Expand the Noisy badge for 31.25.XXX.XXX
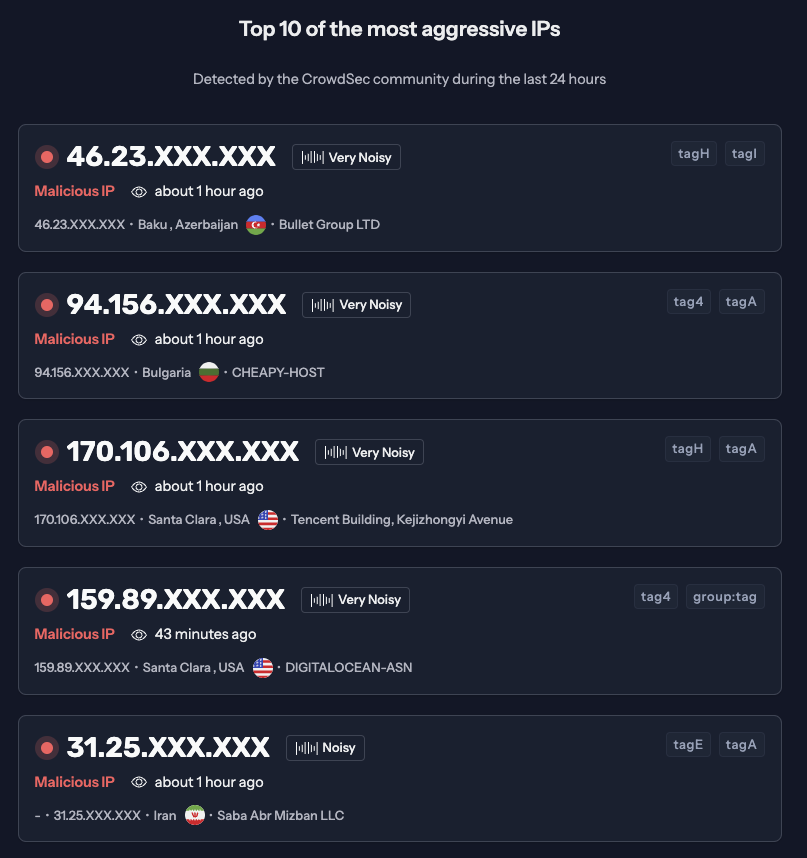This screenshot has width=807, height=858. coord(325,747)
